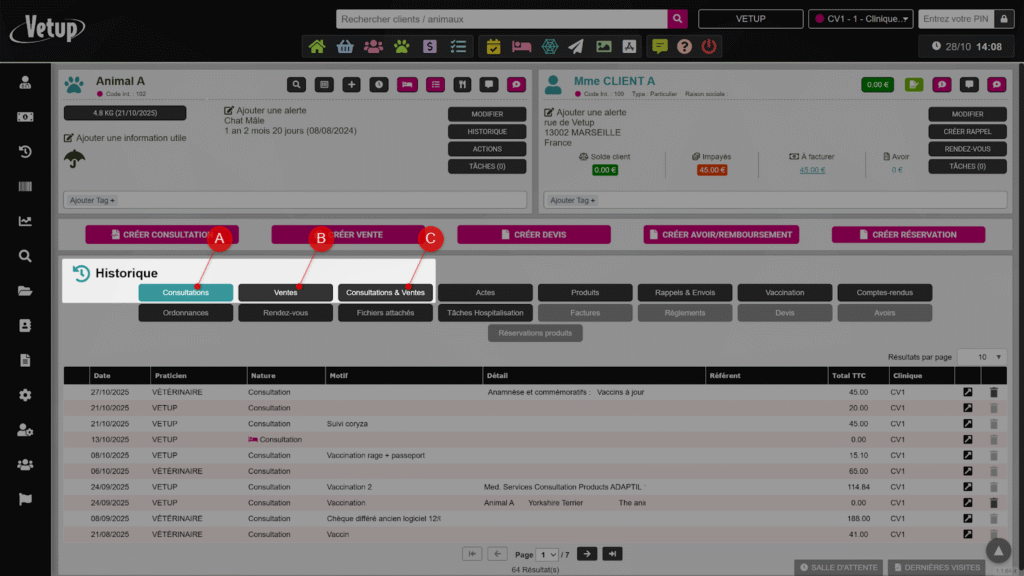
Task: Open the hospitalisation bed icon in top toolbar
Action: (x=521, y=46)
